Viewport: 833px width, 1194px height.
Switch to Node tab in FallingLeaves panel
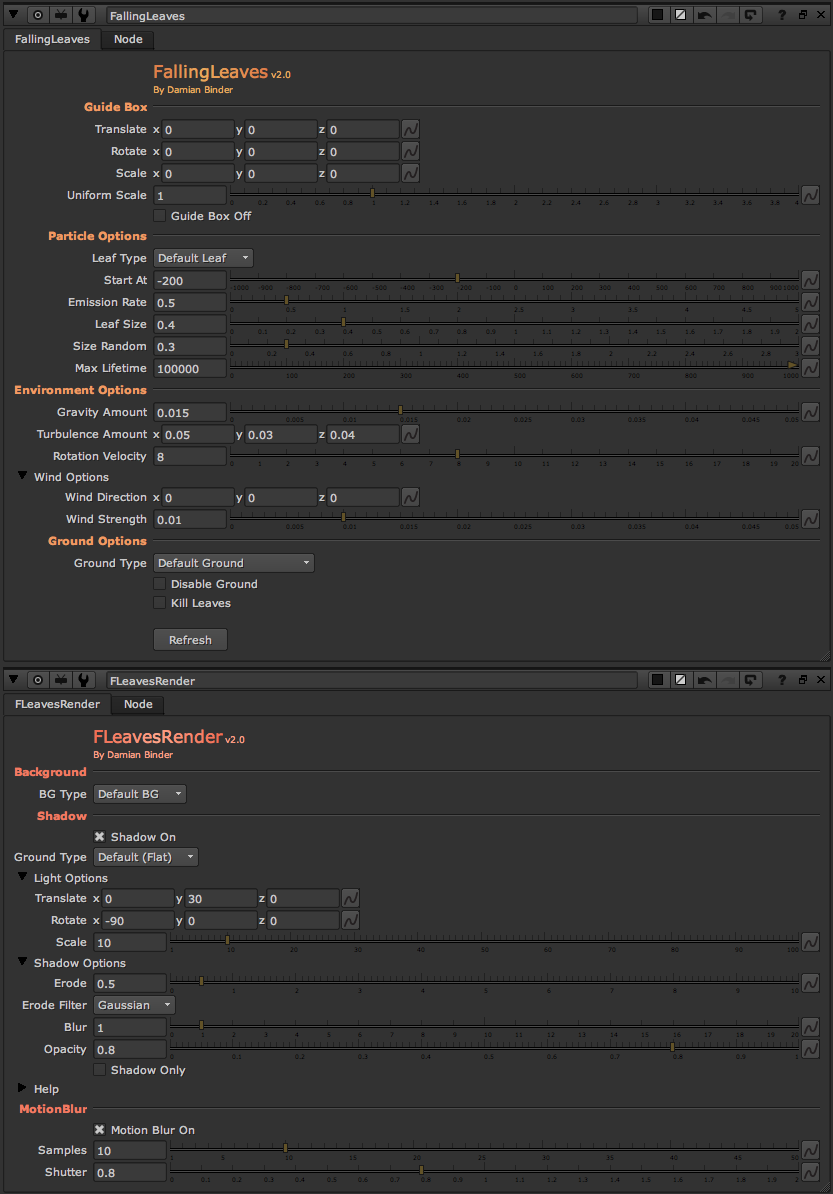[x=128, y=39]
